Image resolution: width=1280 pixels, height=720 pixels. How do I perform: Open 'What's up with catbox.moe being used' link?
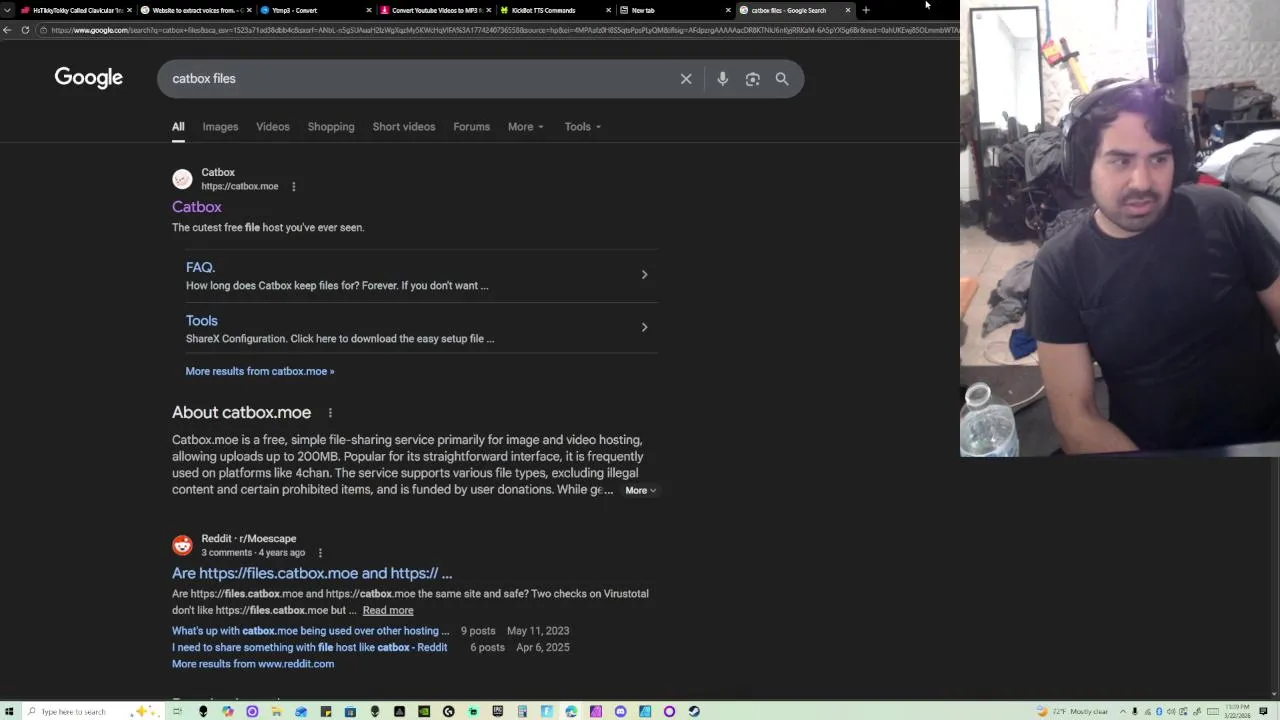pyautogui.click(x=310, y=631)
